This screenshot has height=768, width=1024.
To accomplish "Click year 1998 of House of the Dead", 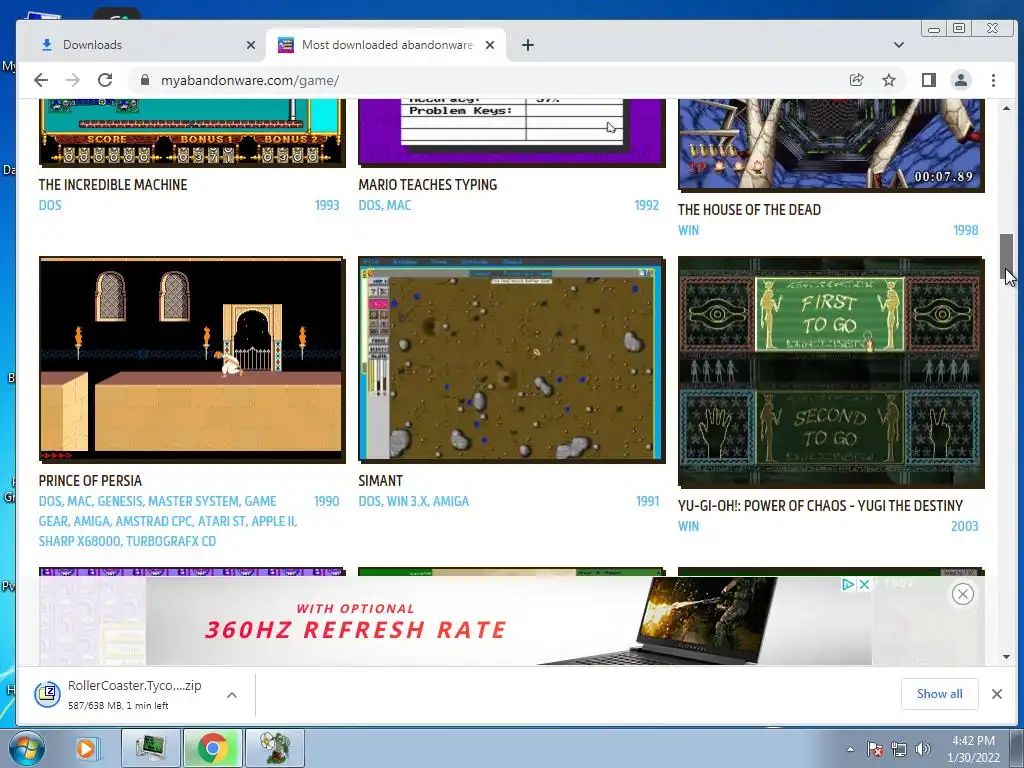I will [966, 230].
